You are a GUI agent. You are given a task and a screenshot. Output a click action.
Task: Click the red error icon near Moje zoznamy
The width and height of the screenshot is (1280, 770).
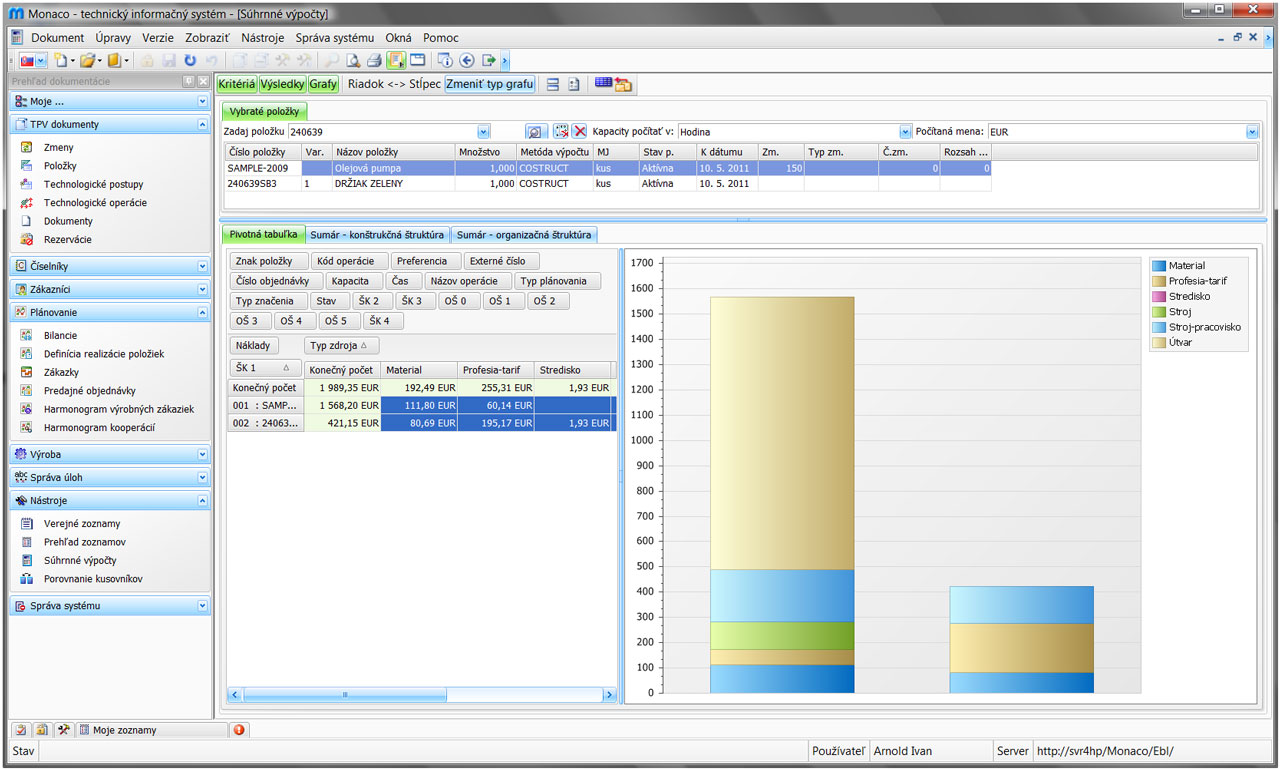pyautogui.click(x=239, y=730)
